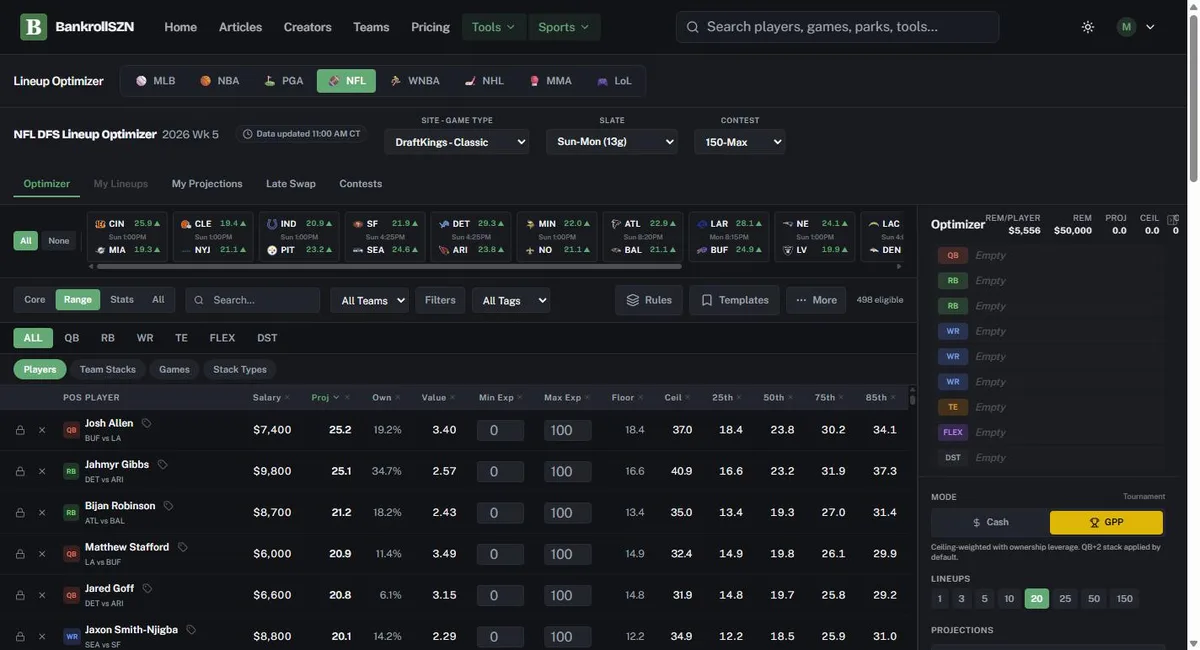Remove the Salary column with its X
Viewport: 1200px width, 650px height.
click(287, 397)
